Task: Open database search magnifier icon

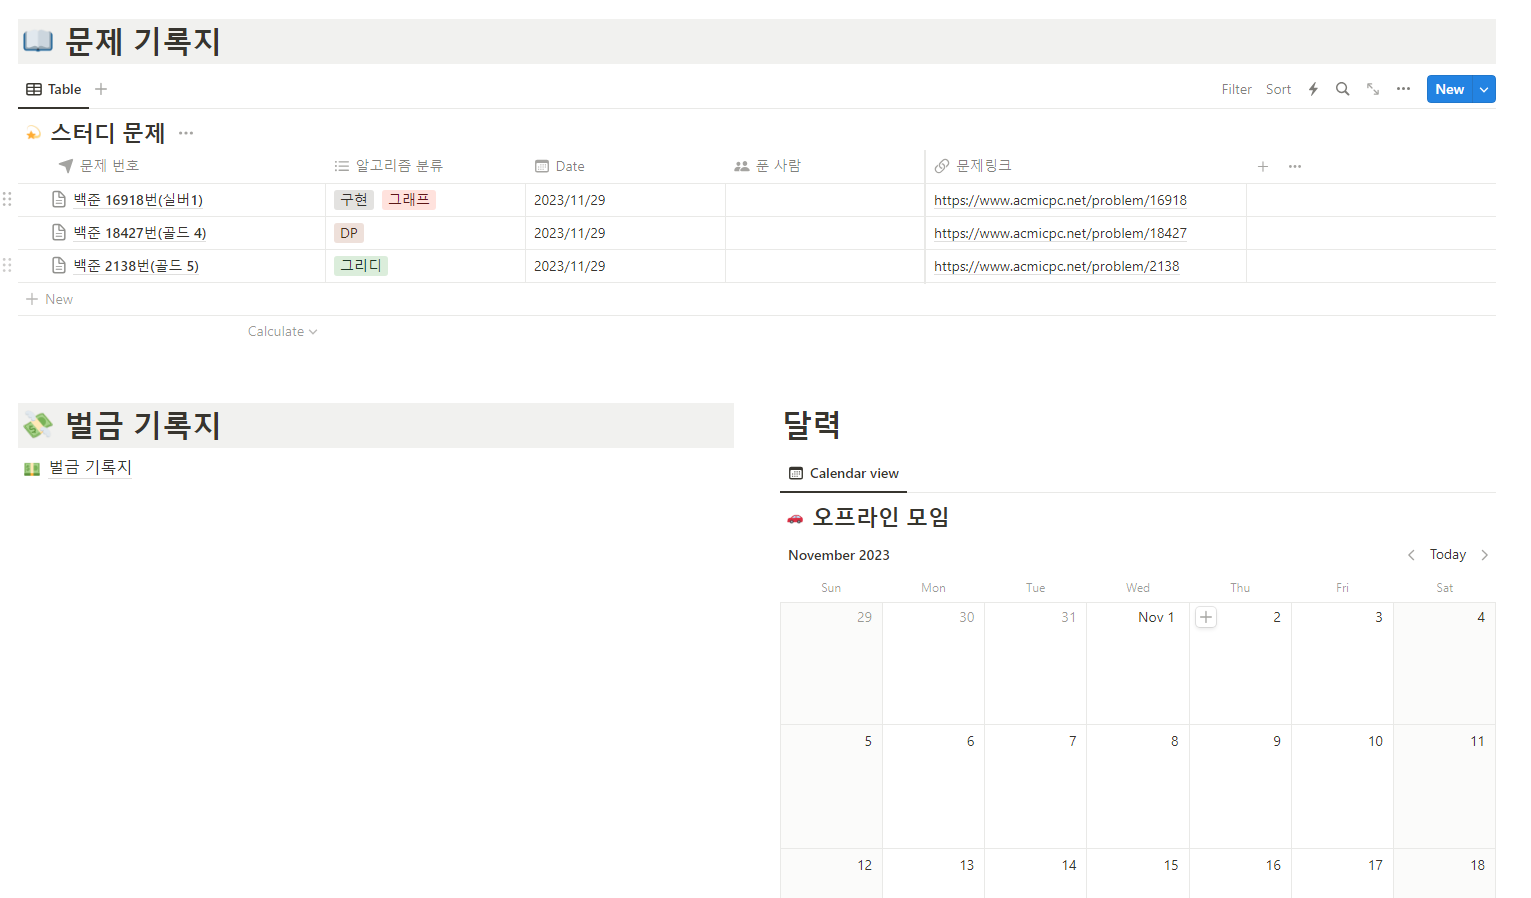Action: 1343,89
